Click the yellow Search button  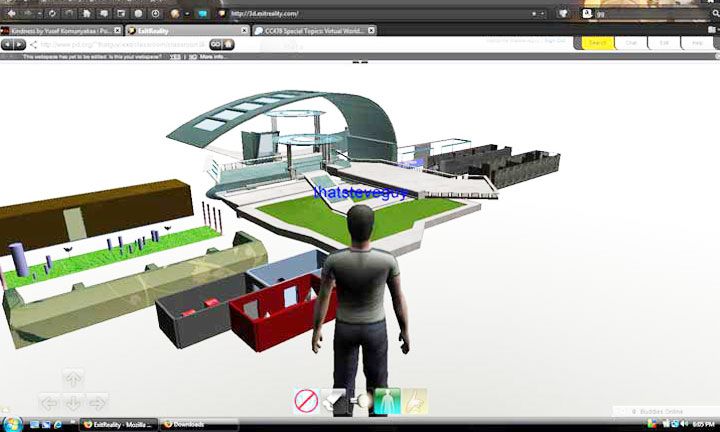(597, 43)
